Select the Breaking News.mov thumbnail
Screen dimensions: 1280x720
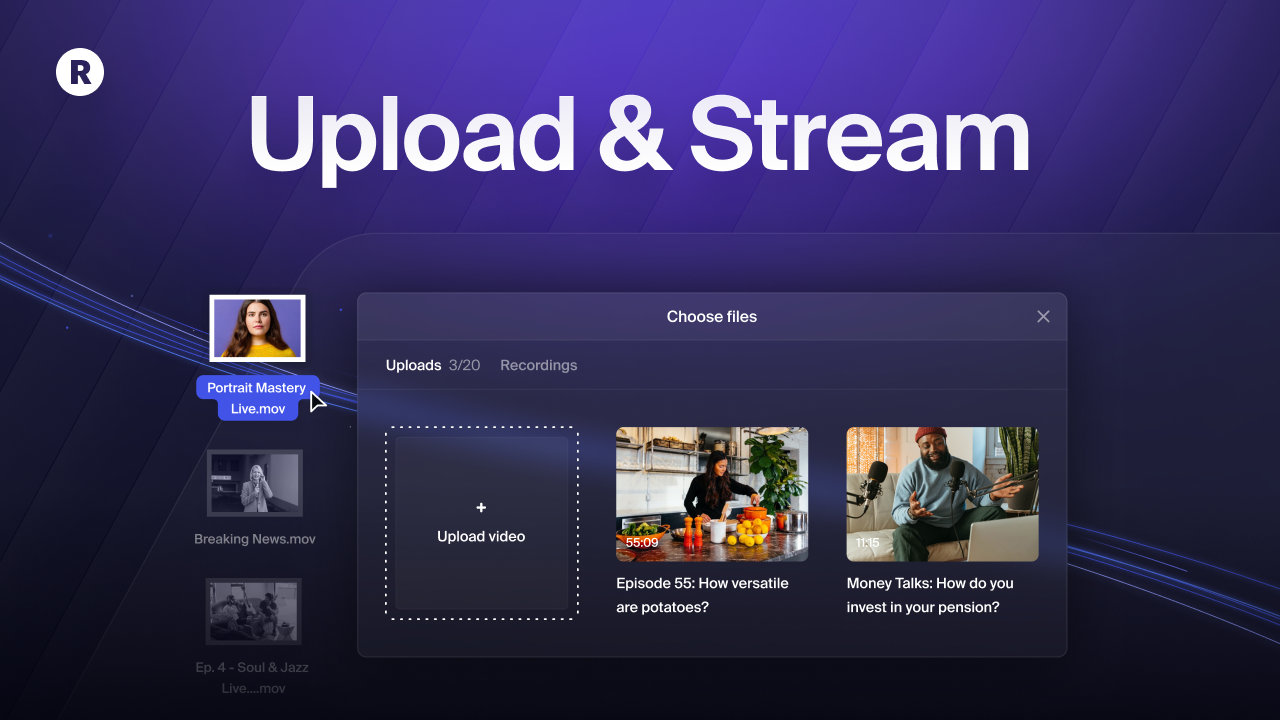point(255,483)
